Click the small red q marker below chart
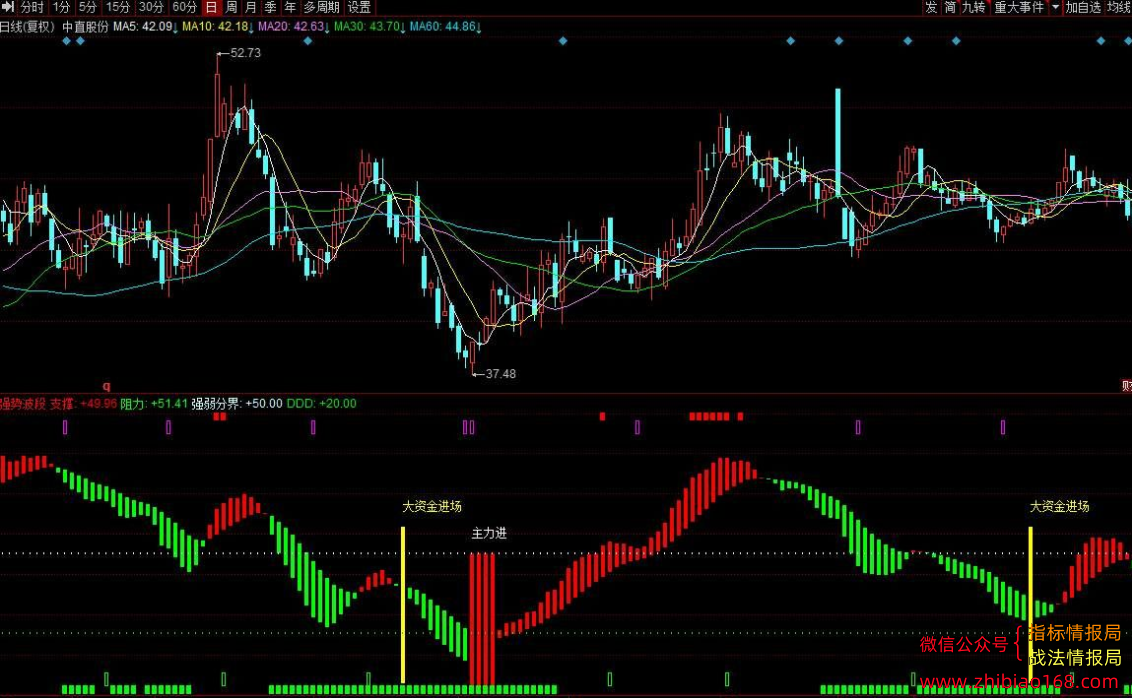1132x698 pixels. click(x=107, y=386)
